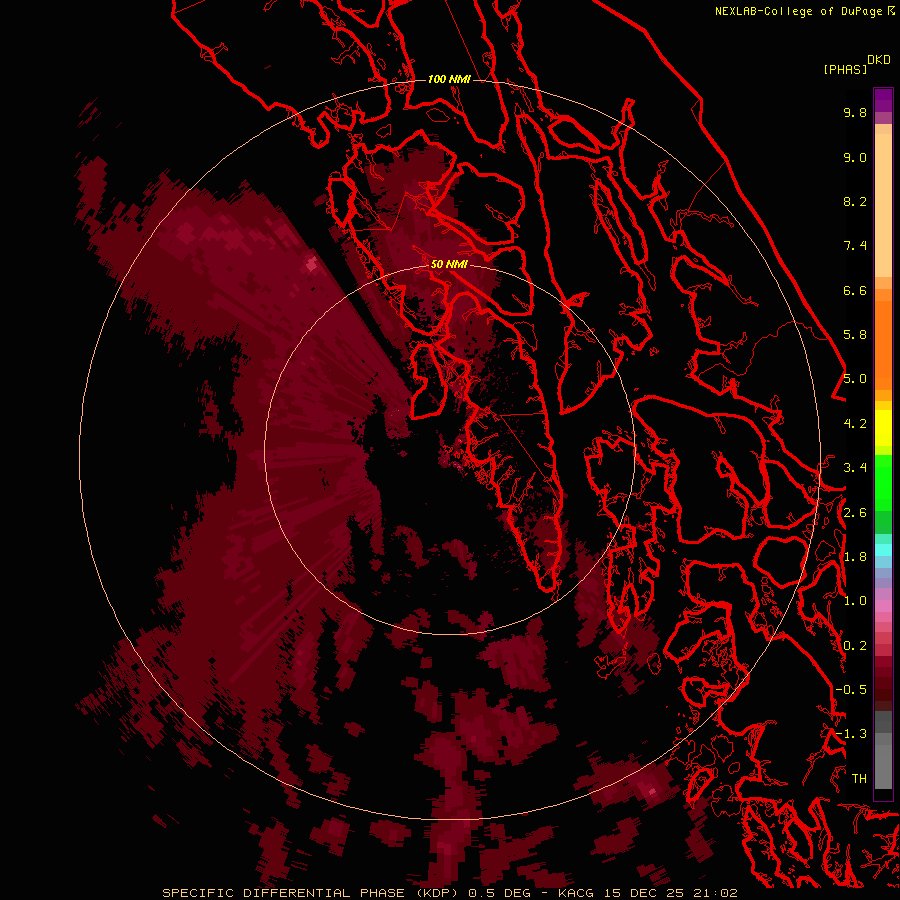Click the 7.4 color scale value

click(x=855, y=246)
